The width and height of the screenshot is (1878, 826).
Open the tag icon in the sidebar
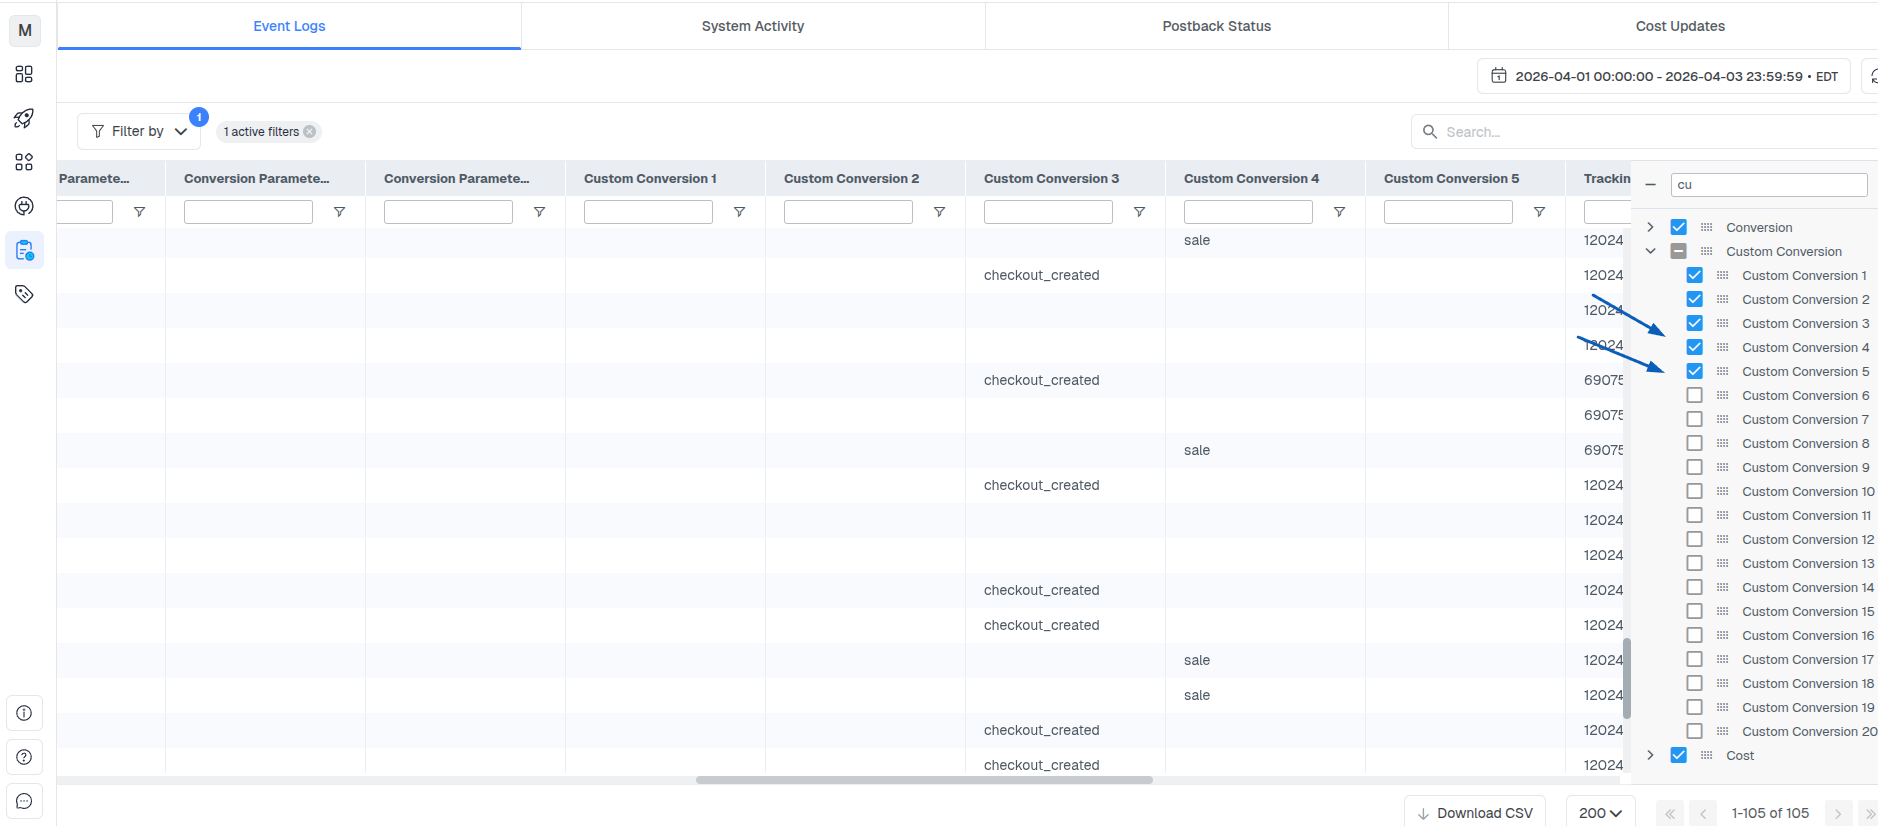pyautogui.click(x=24, y=294)
